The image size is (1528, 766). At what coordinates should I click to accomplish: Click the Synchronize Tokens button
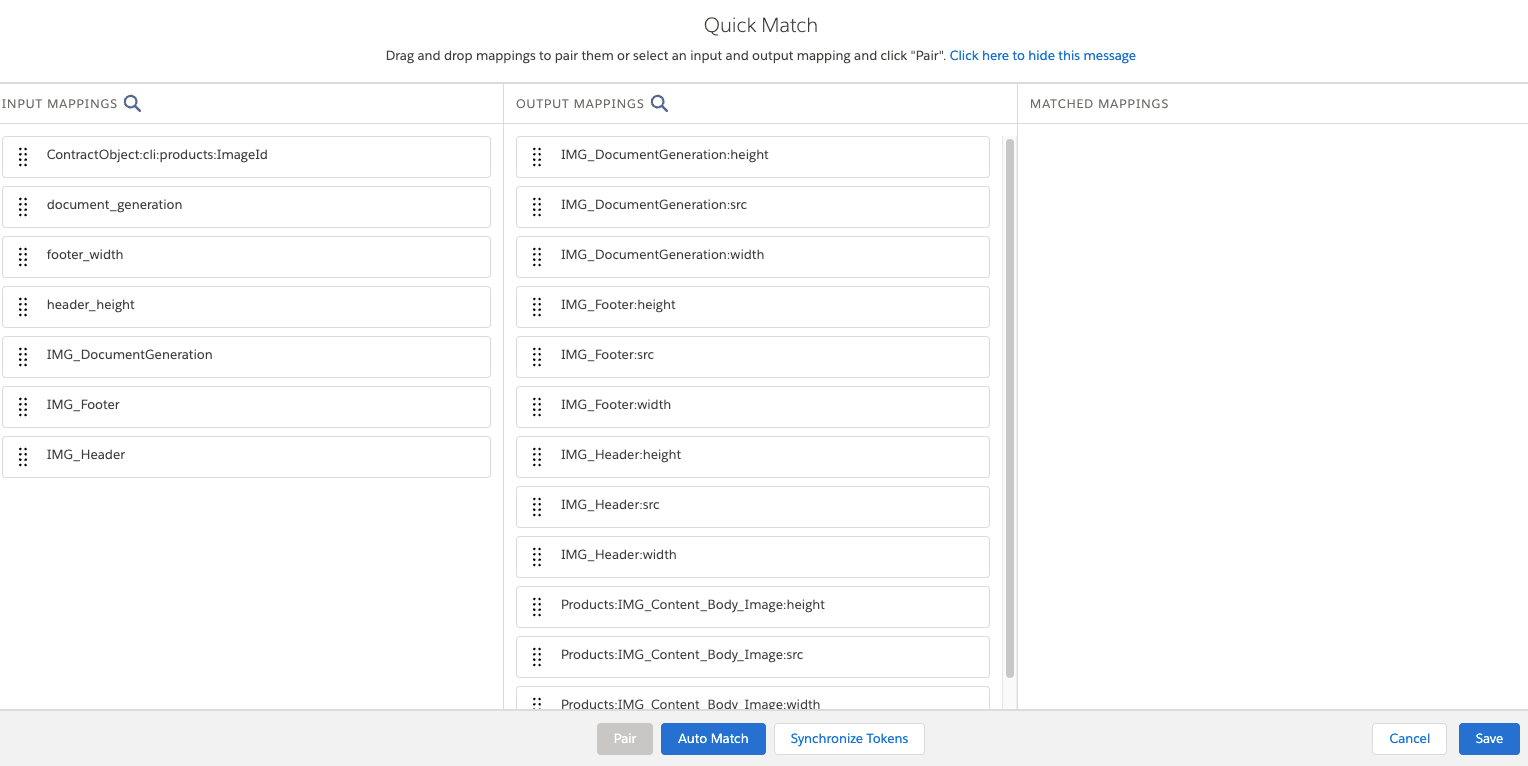tap(848, 738)
